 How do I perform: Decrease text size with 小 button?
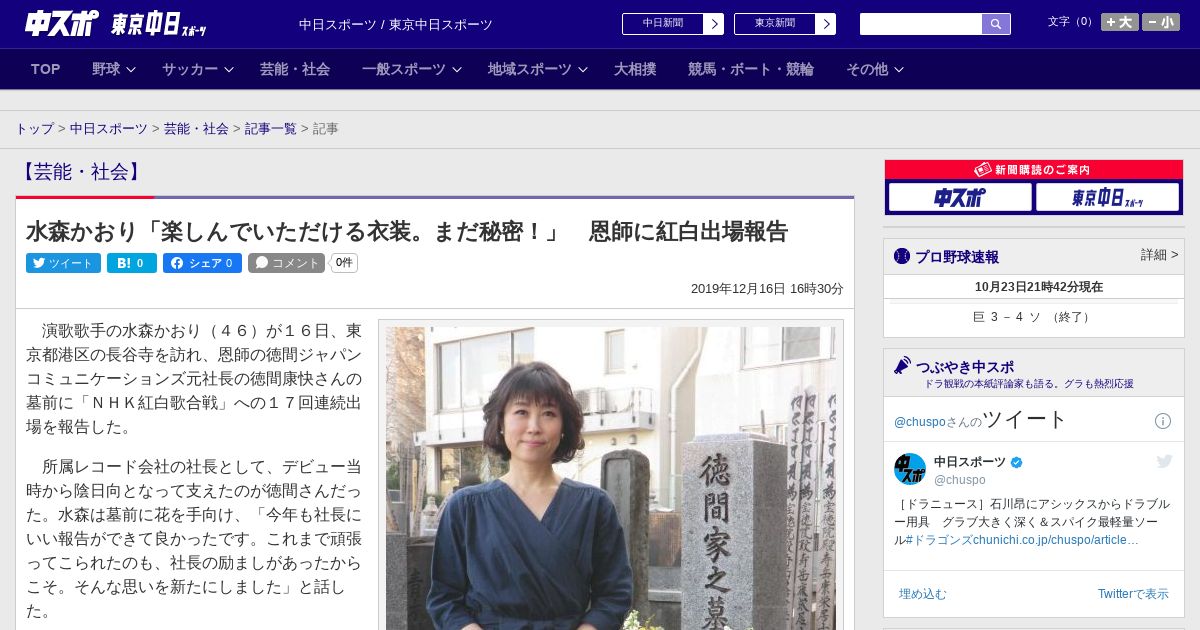coord(1161,22)
